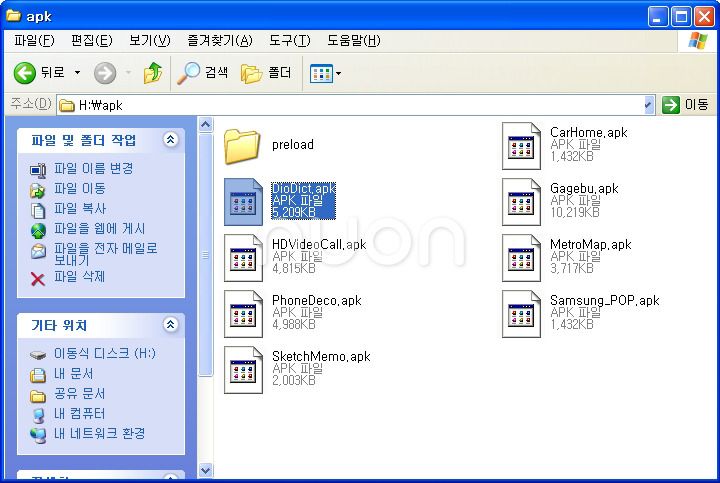Click the red X delete icon

click(x=38, y=279)
